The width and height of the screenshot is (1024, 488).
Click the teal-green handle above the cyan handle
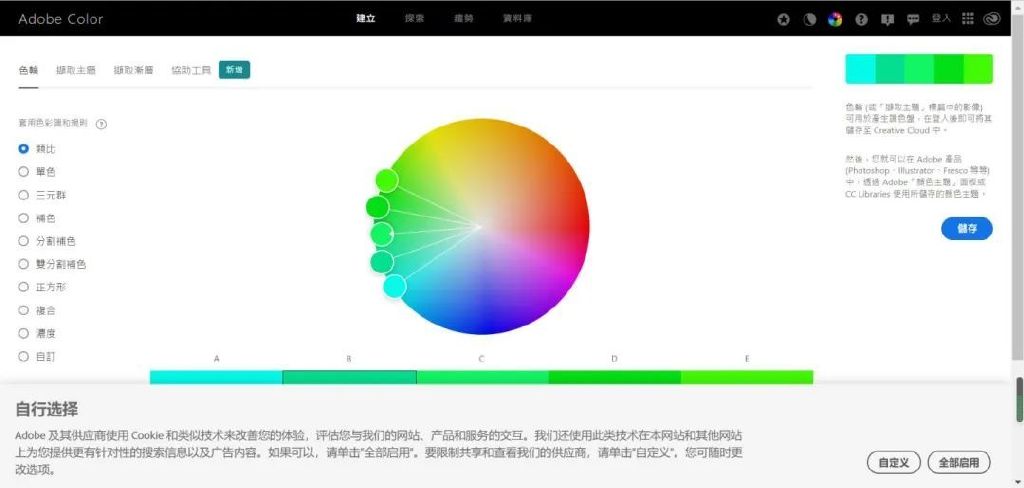[381, 261]
